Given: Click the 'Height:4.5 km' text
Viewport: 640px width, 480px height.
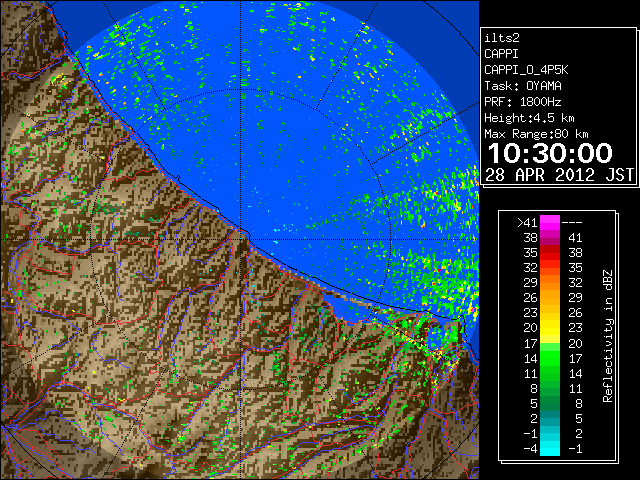Looking at the screenshot, I should [x=529, y=118].
